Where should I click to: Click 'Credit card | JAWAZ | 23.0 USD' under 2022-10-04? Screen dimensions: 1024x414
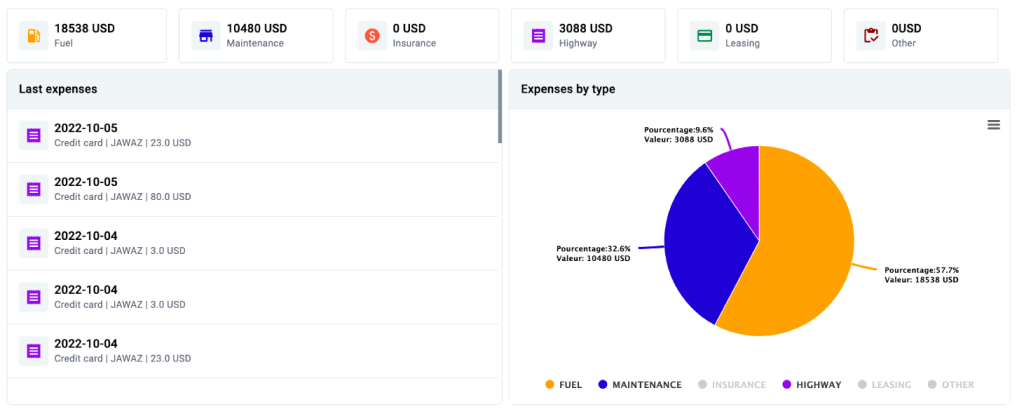[123, 358]
